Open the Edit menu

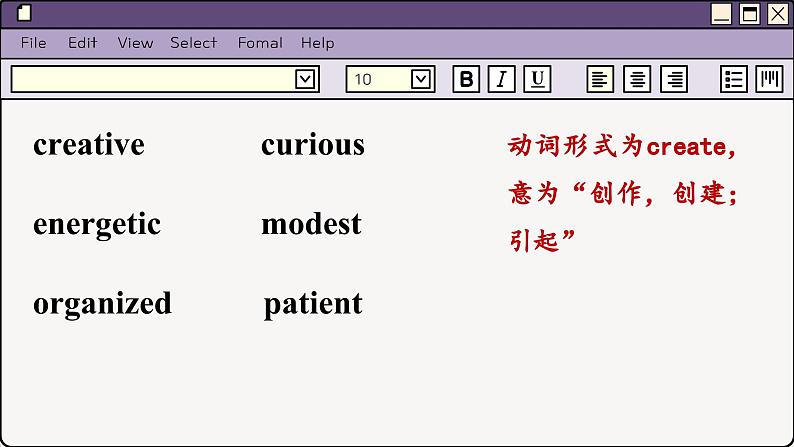tap(83, 43)
